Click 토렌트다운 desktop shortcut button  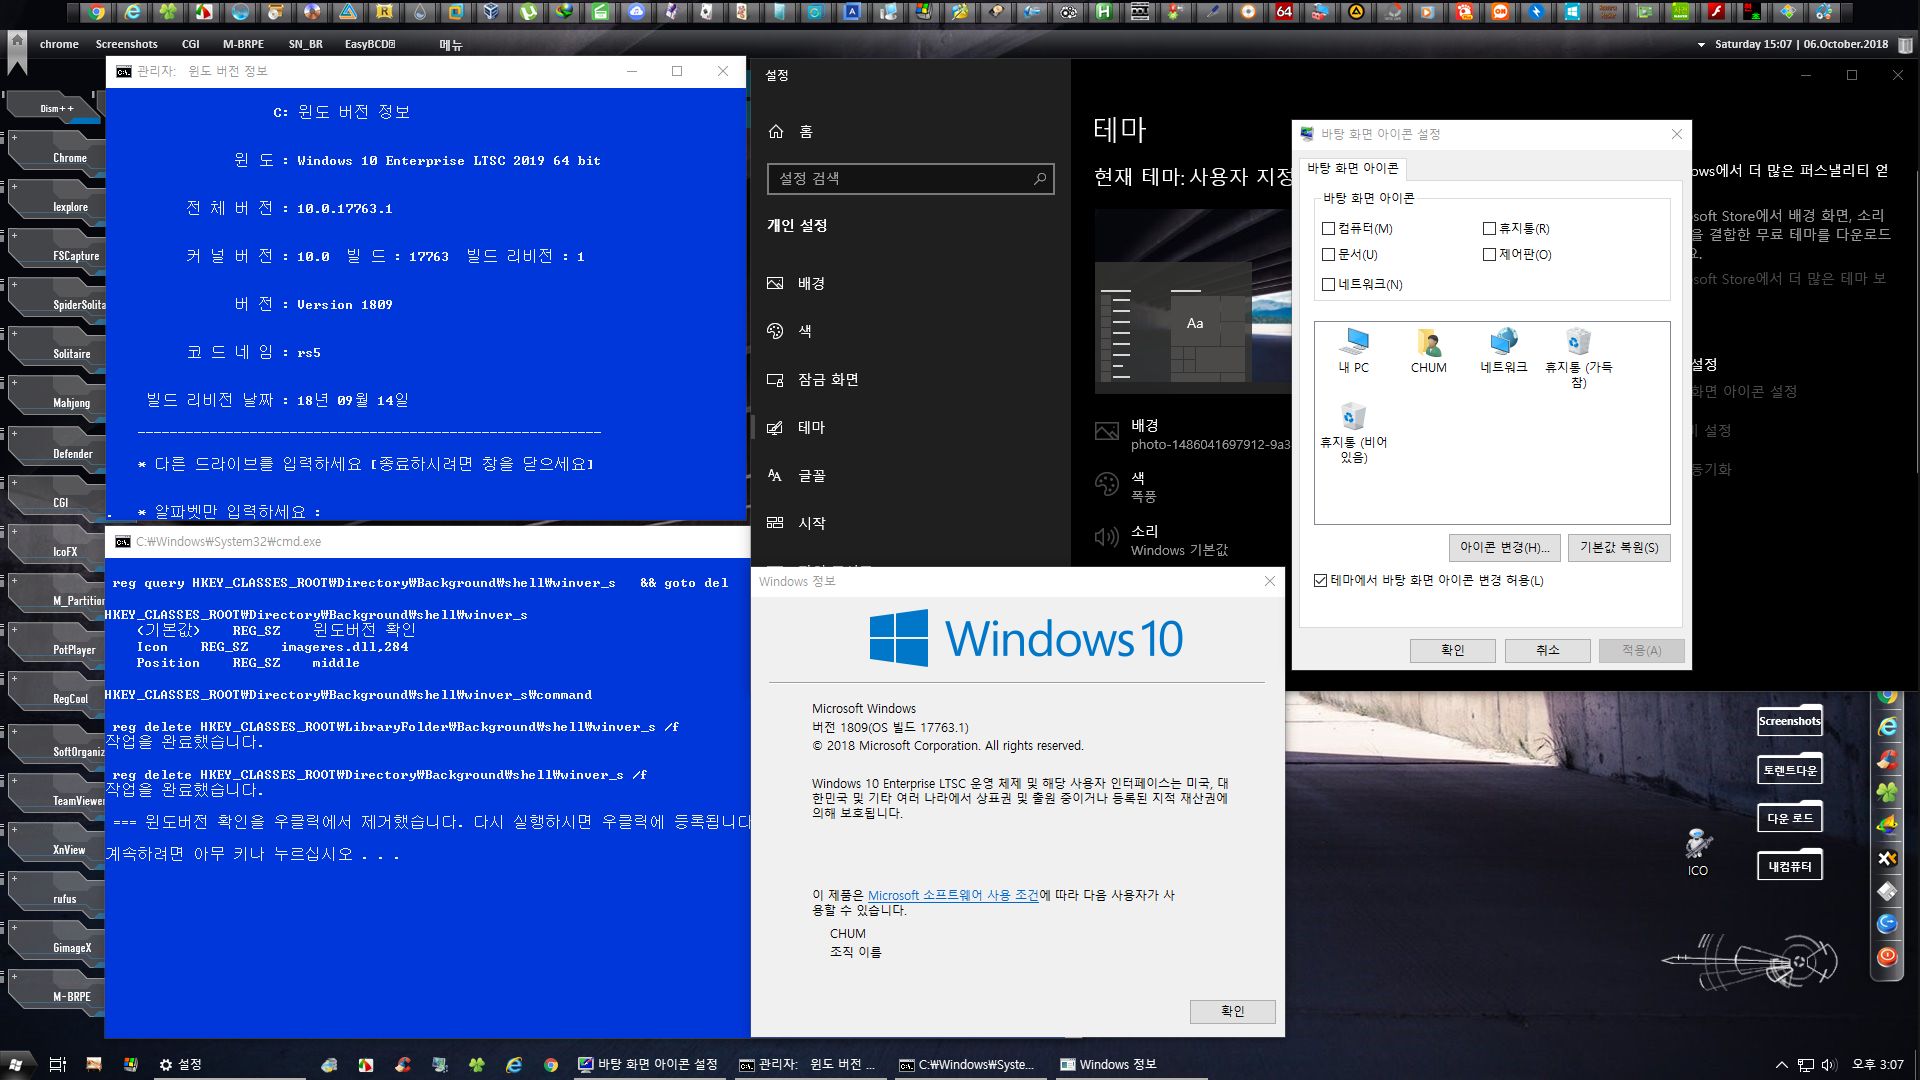coord(1789,770)
